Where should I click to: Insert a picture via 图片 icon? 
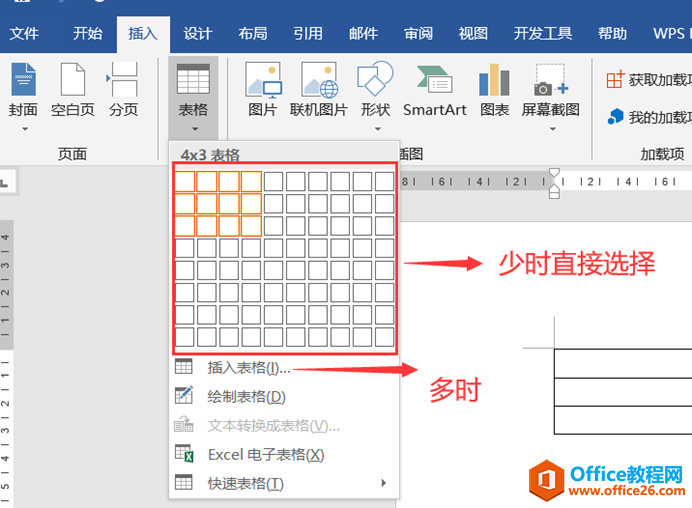coord(263,79)
